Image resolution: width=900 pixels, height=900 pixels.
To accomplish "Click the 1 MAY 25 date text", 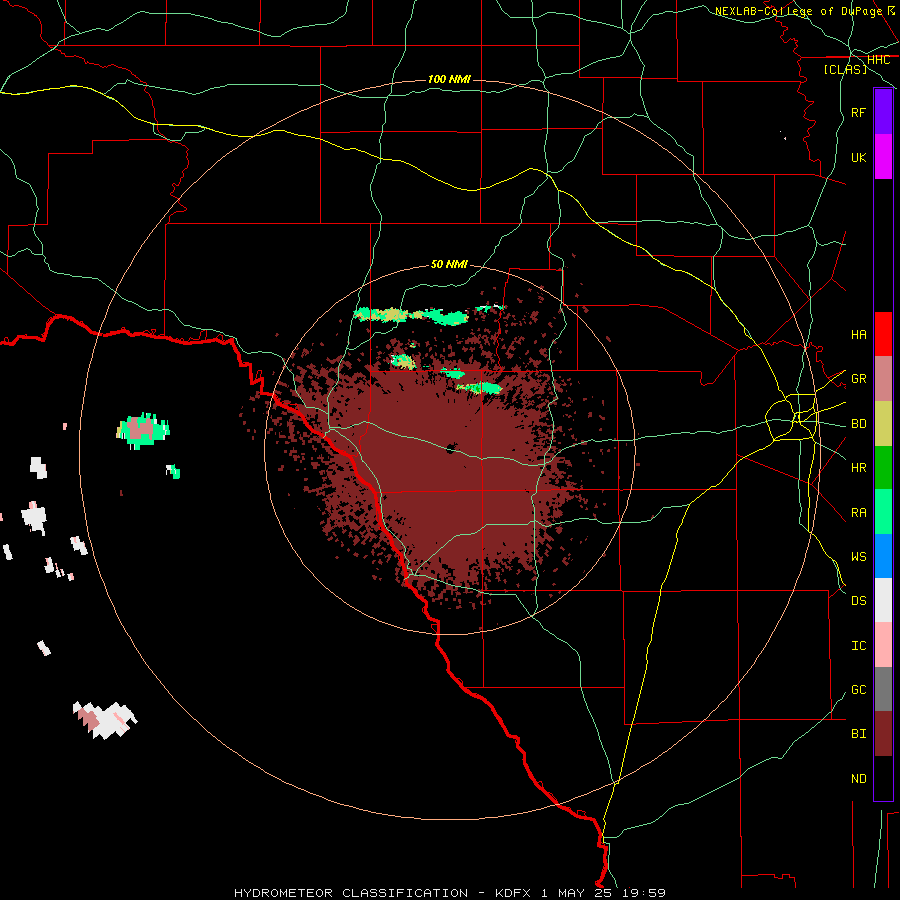I will pos(578,893).
